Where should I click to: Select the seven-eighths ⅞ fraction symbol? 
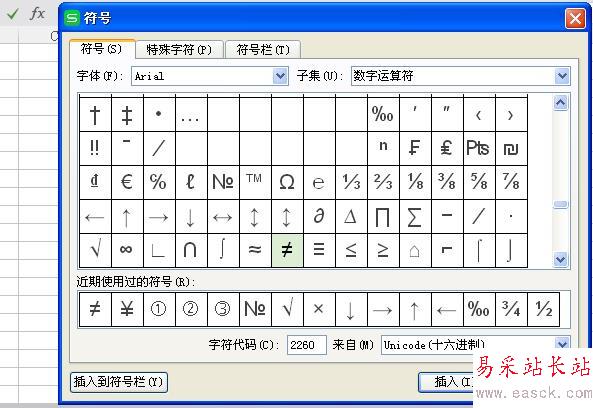click(511, 182)
